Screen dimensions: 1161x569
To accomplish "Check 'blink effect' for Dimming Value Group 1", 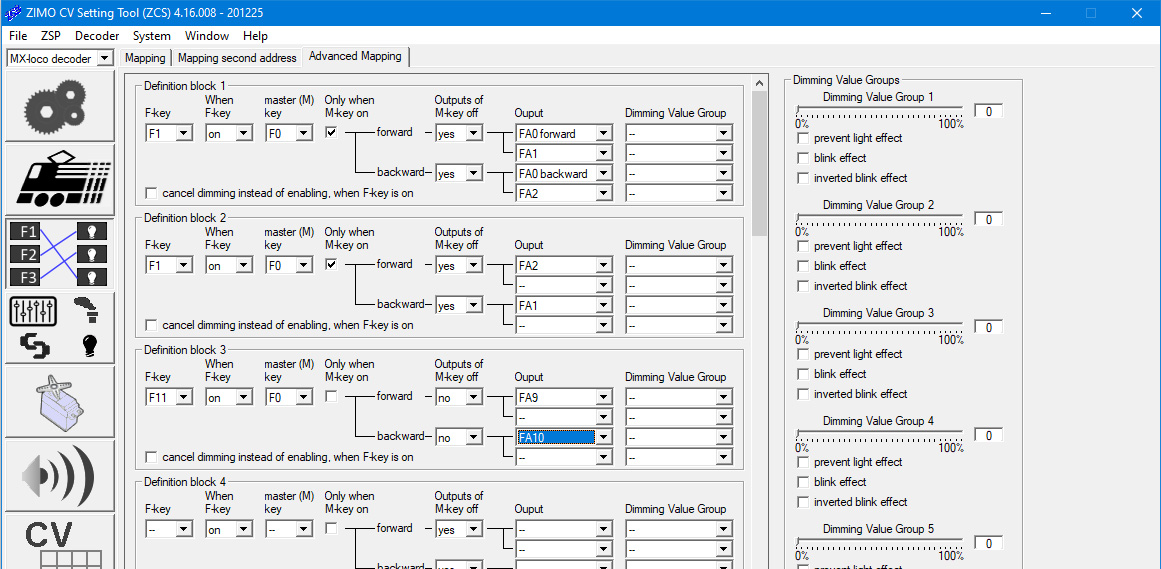I will tap(803, 158).
